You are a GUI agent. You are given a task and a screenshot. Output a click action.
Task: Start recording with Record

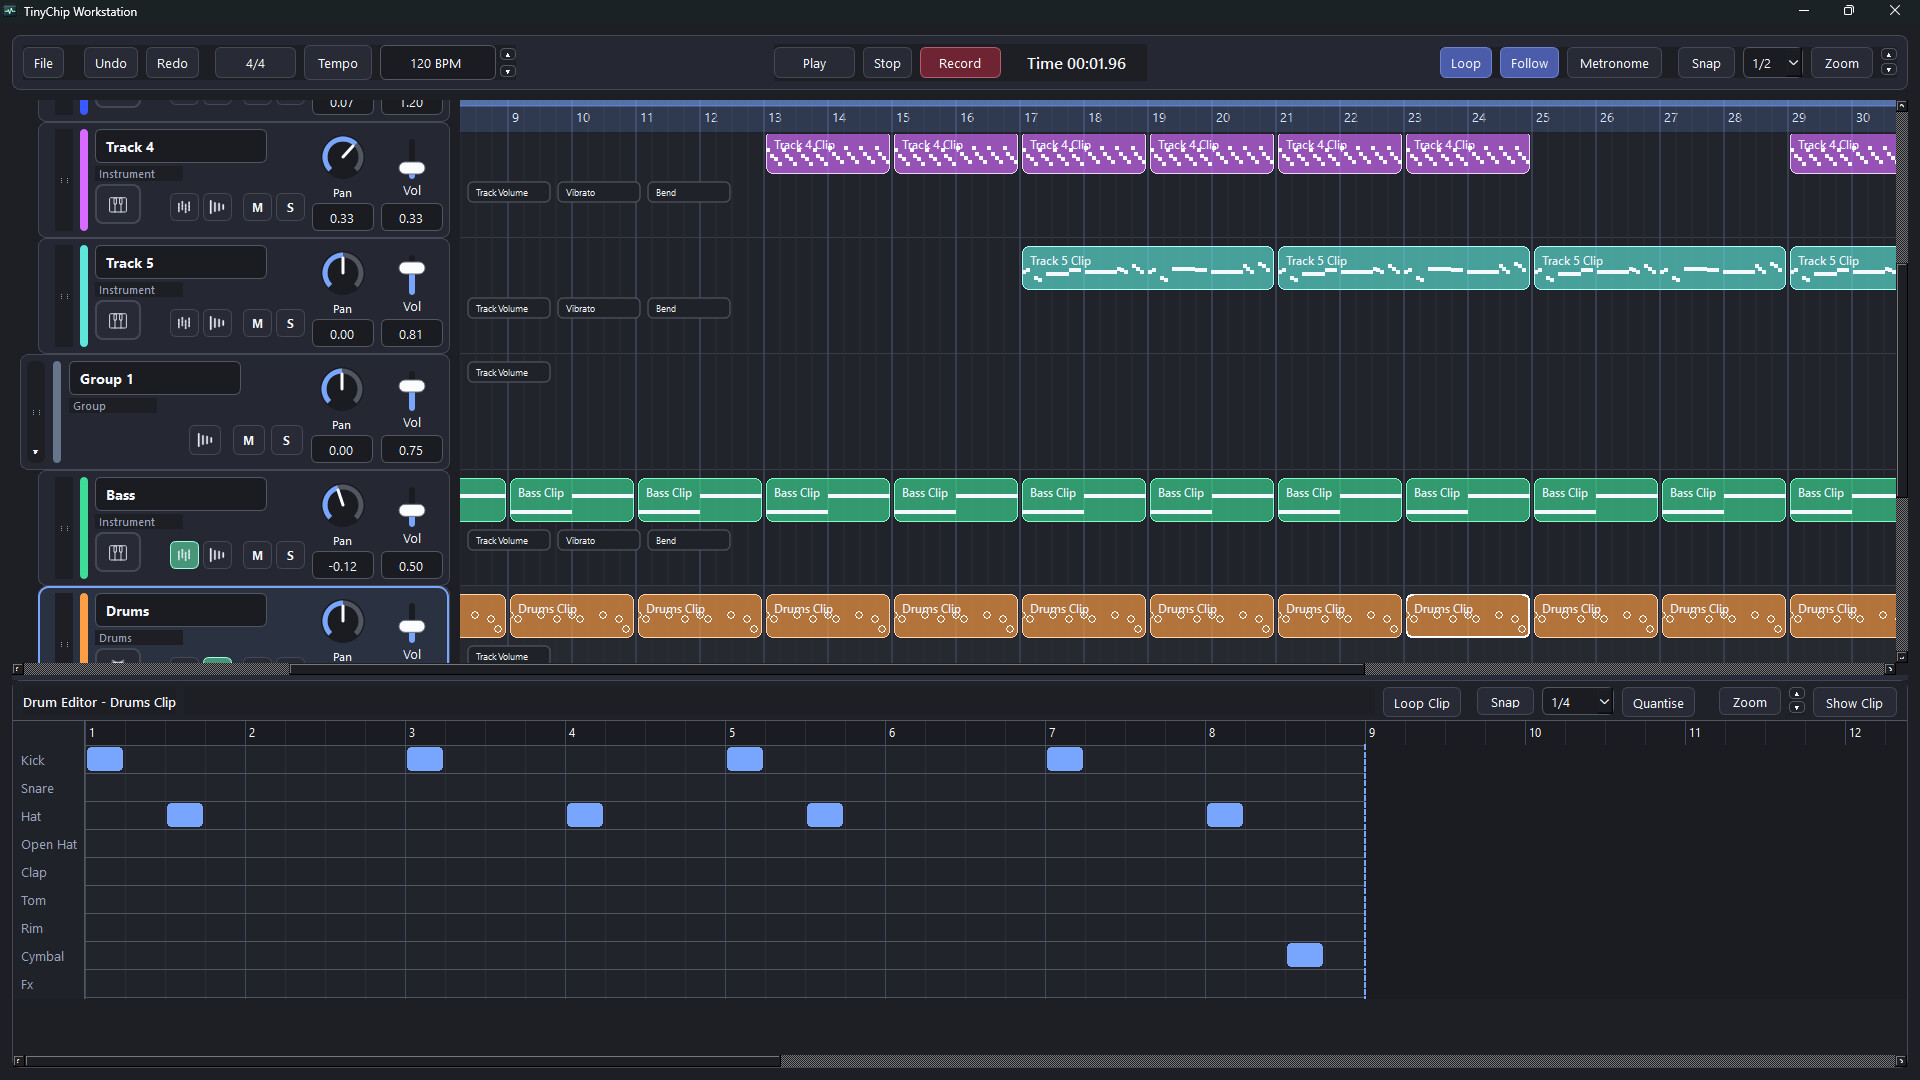click(x=960, y=63)
